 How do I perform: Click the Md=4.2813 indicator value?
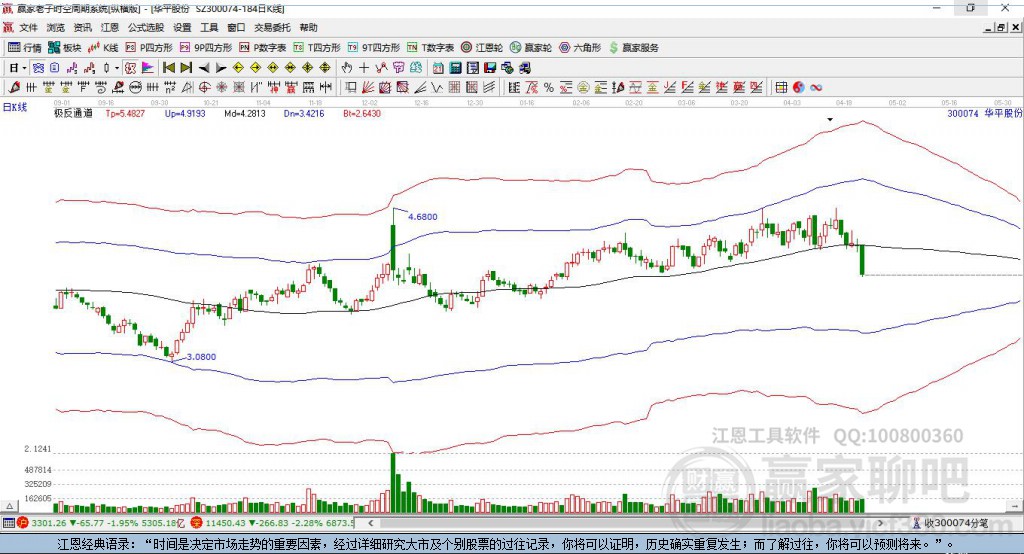tap(245, 114)
